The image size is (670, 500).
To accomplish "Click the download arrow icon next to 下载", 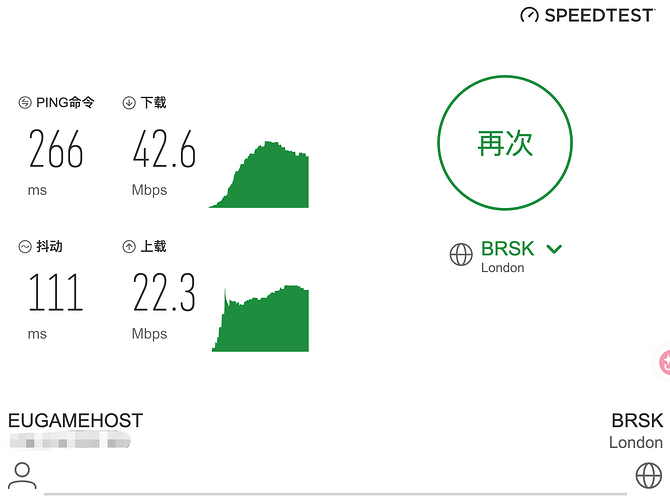I will click(x=129, y=103).
